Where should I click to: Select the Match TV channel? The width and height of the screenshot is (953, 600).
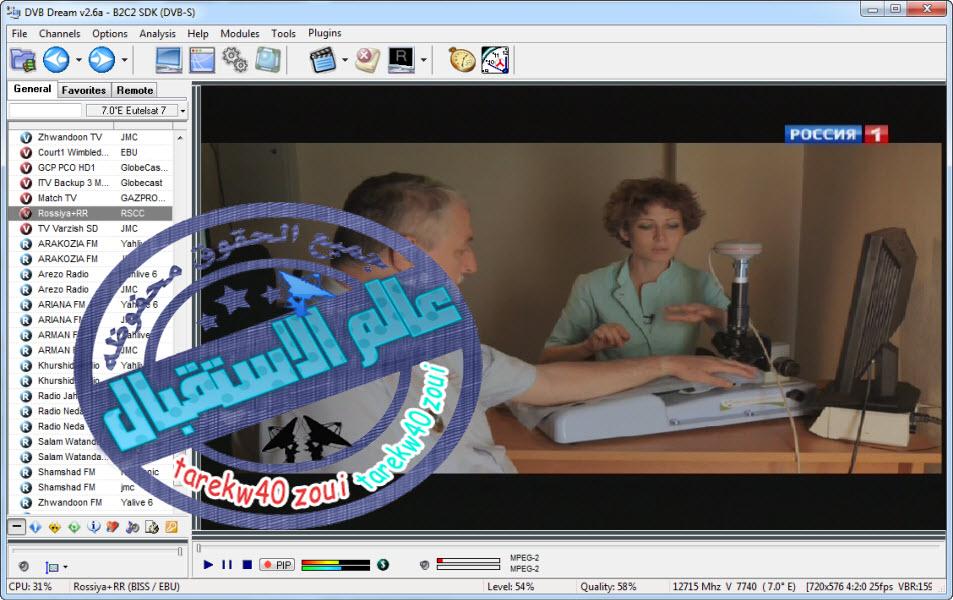91,198
